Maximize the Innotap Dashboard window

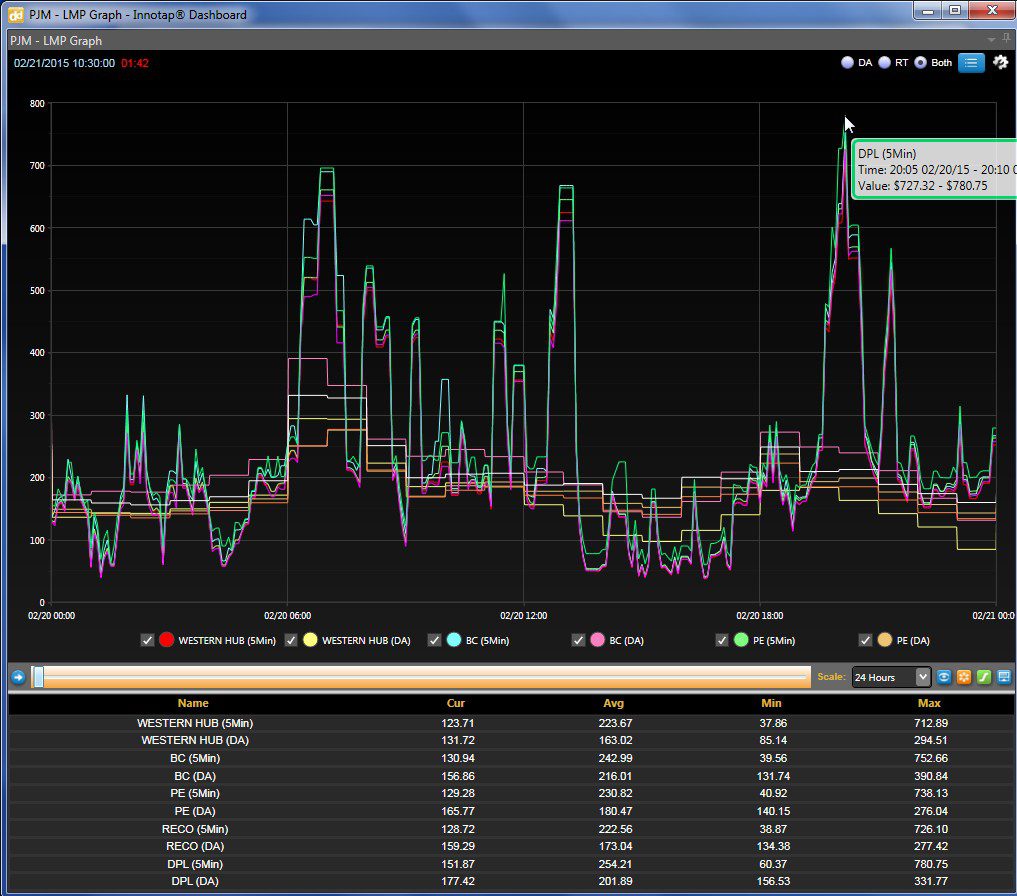(x=955, y=10)
